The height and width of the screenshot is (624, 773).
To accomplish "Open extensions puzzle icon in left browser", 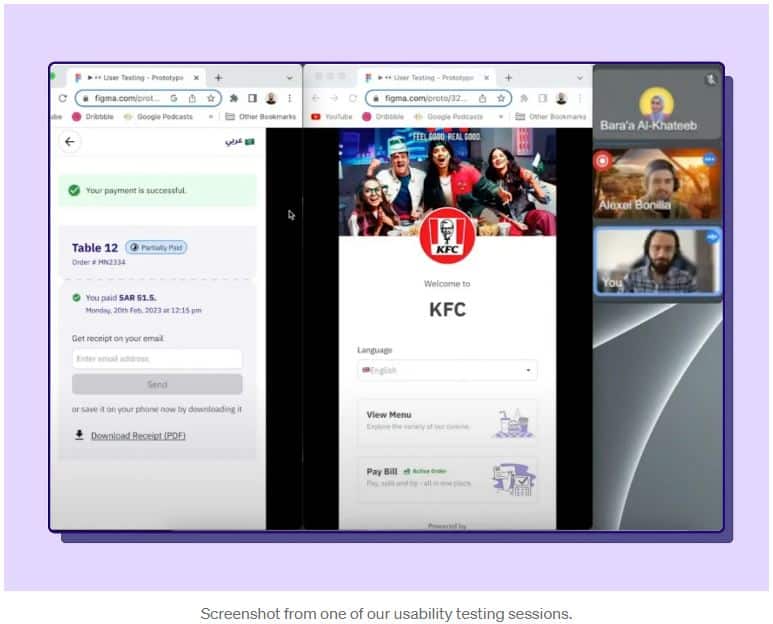I will [x=234, y=99].
